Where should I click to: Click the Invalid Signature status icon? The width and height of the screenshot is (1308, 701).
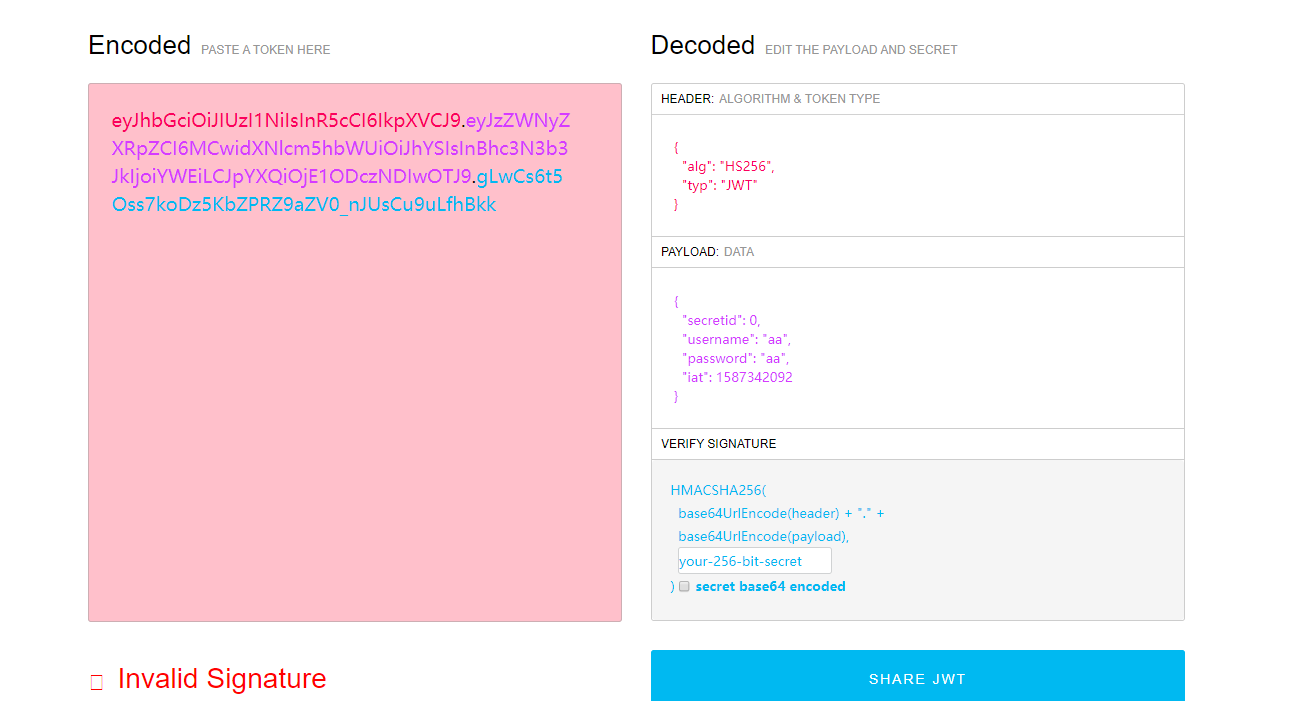[x=97, y=683]
